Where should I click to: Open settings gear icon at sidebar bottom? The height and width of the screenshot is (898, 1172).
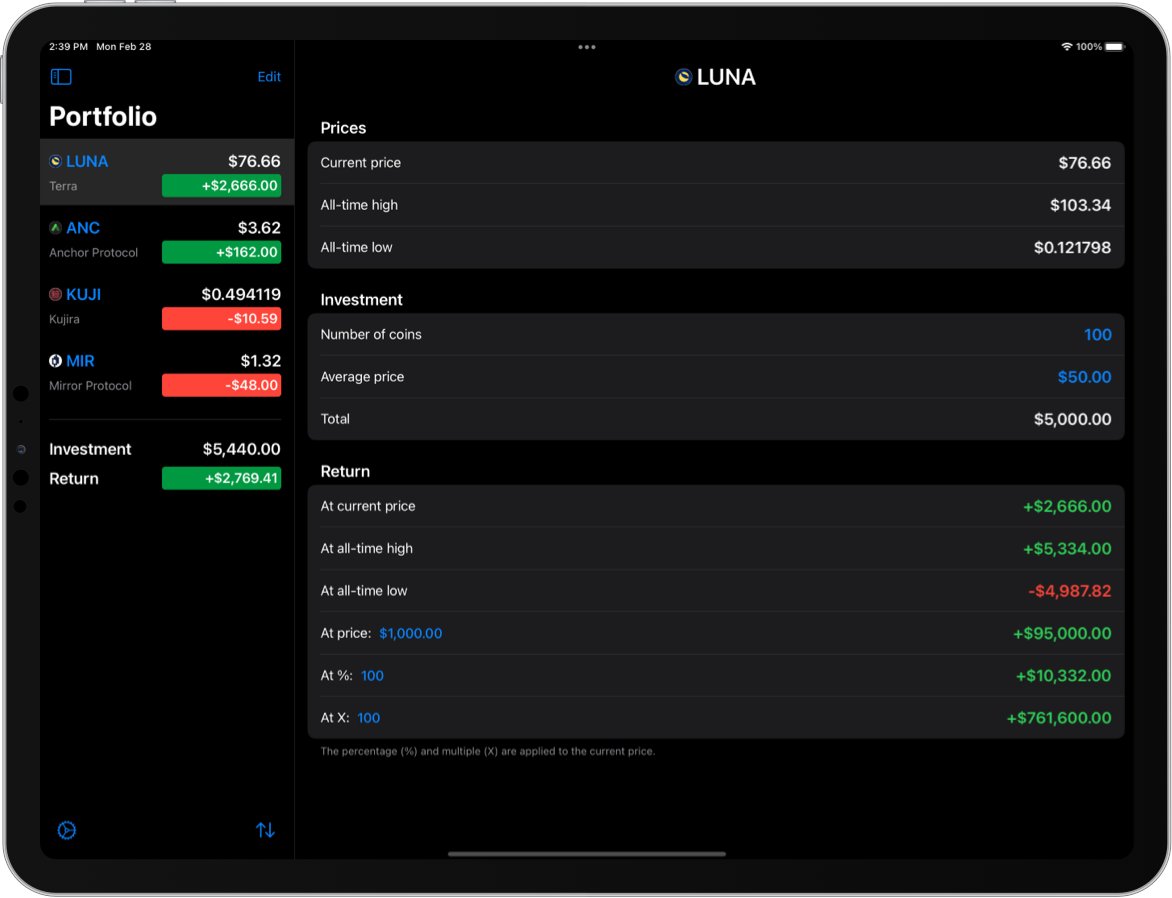click(67, 830)
